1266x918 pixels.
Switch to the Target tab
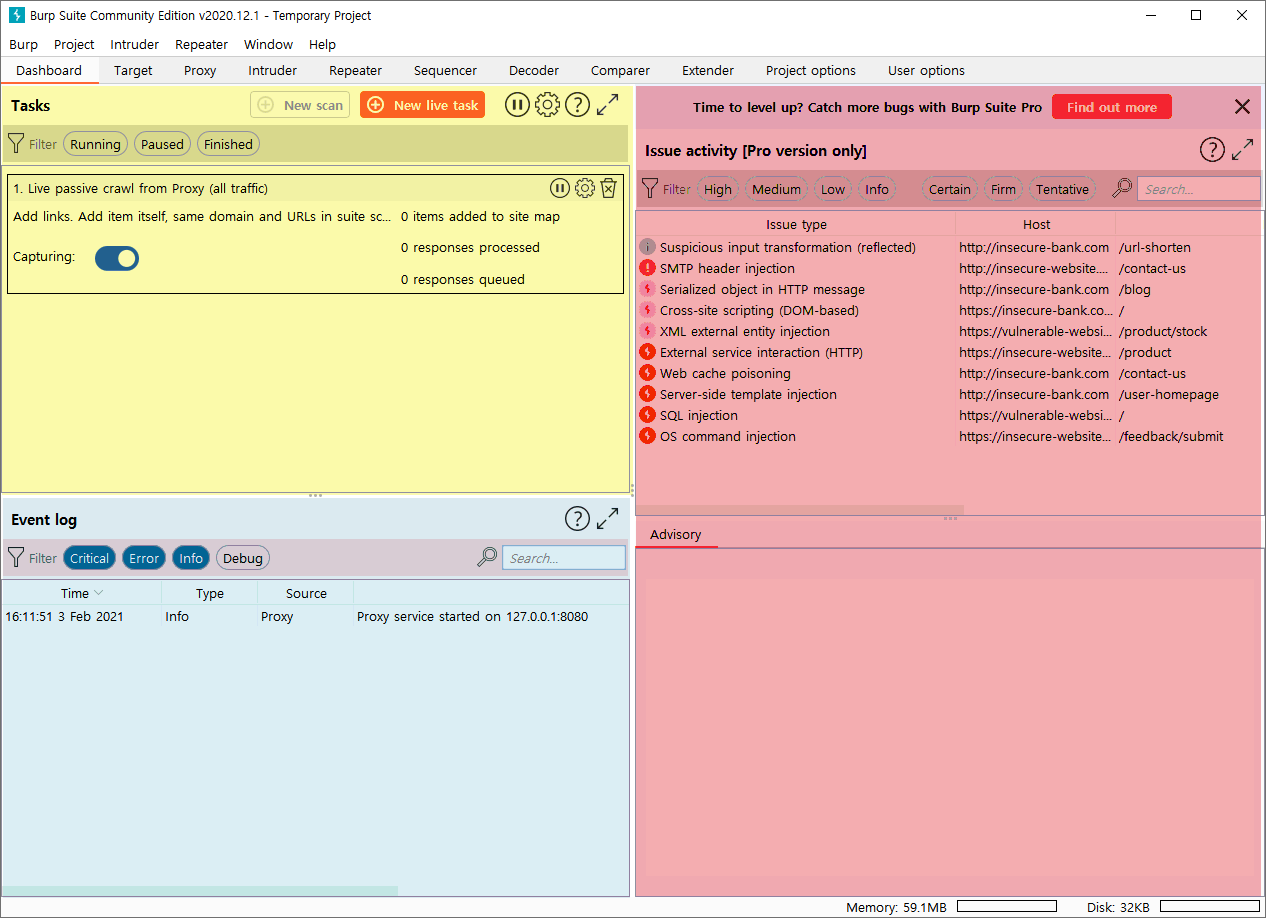click(133, 70)
